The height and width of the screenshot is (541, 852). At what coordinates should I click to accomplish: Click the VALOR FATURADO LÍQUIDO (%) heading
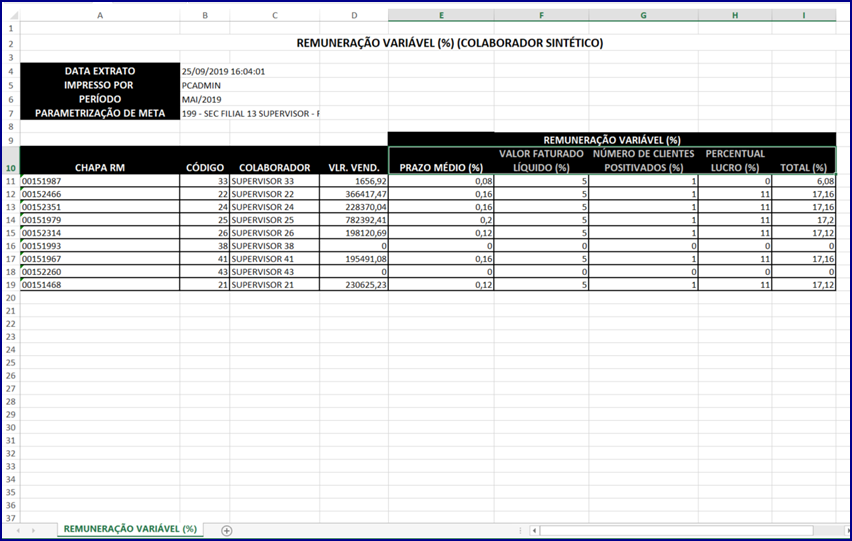(x=541, y=161)
